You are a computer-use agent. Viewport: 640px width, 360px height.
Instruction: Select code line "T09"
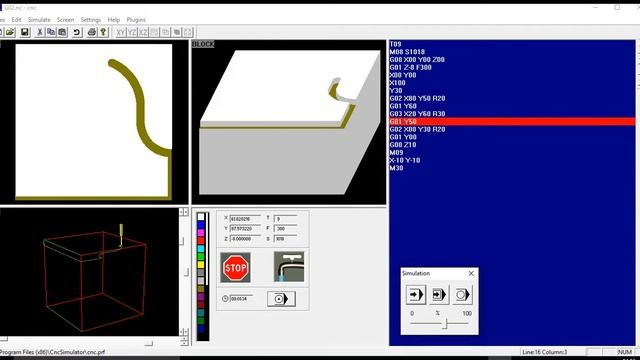pyautogui.click(x=396, y=44)
